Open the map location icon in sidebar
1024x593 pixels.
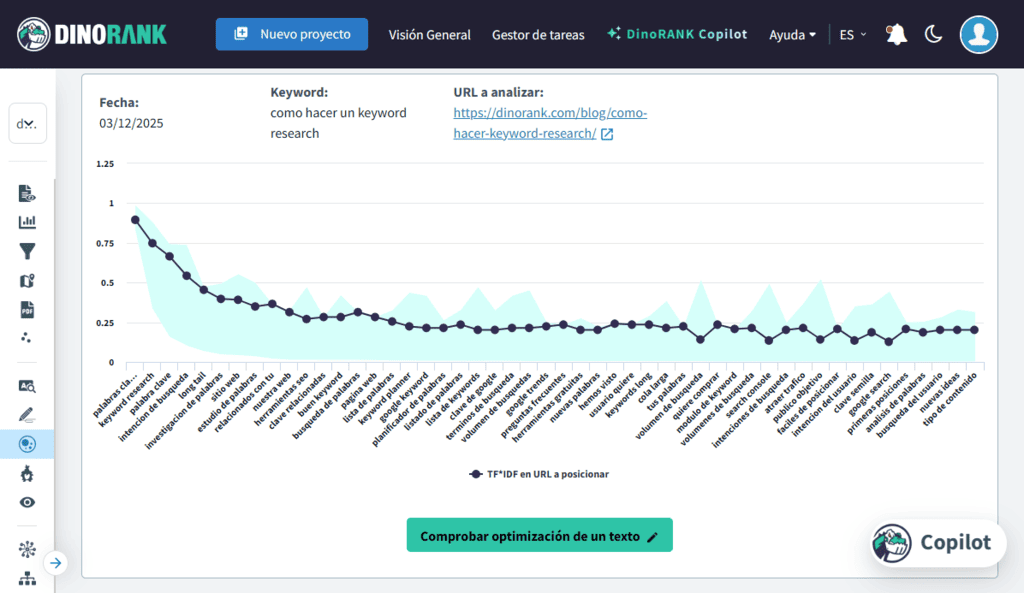point(27,280)
